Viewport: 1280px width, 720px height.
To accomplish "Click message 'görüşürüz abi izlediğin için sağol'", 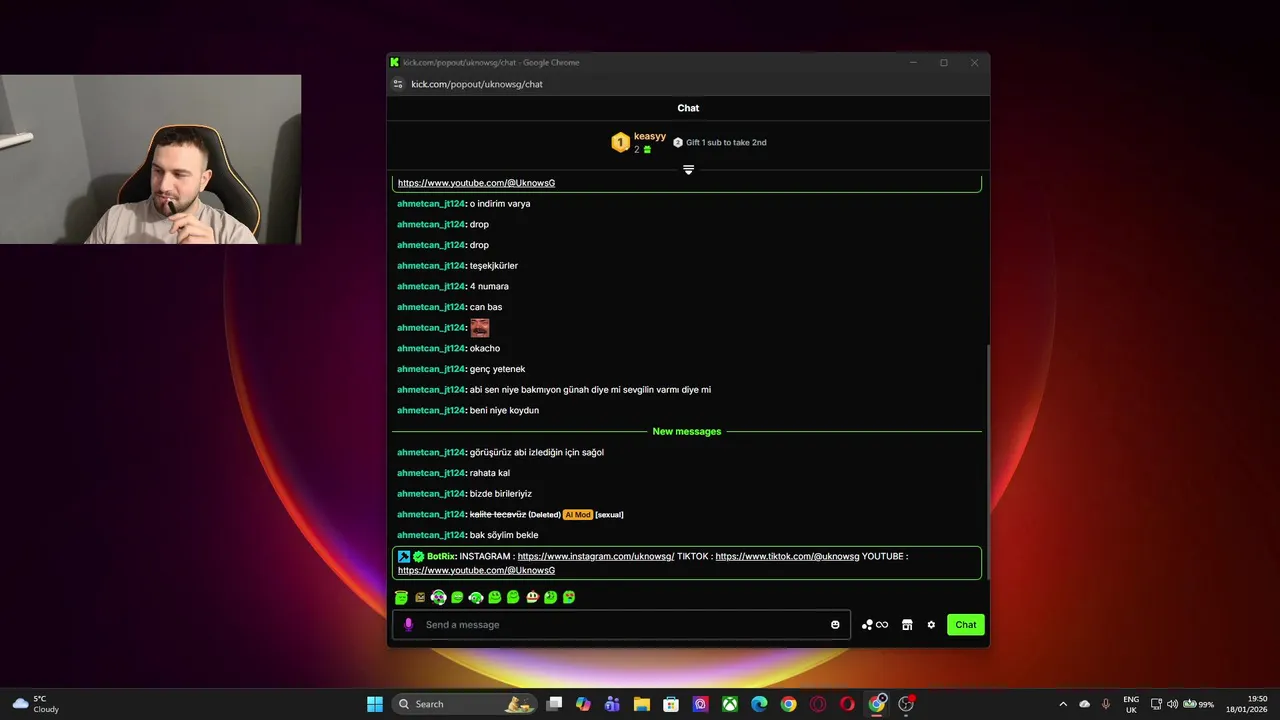I will point(537,452).
